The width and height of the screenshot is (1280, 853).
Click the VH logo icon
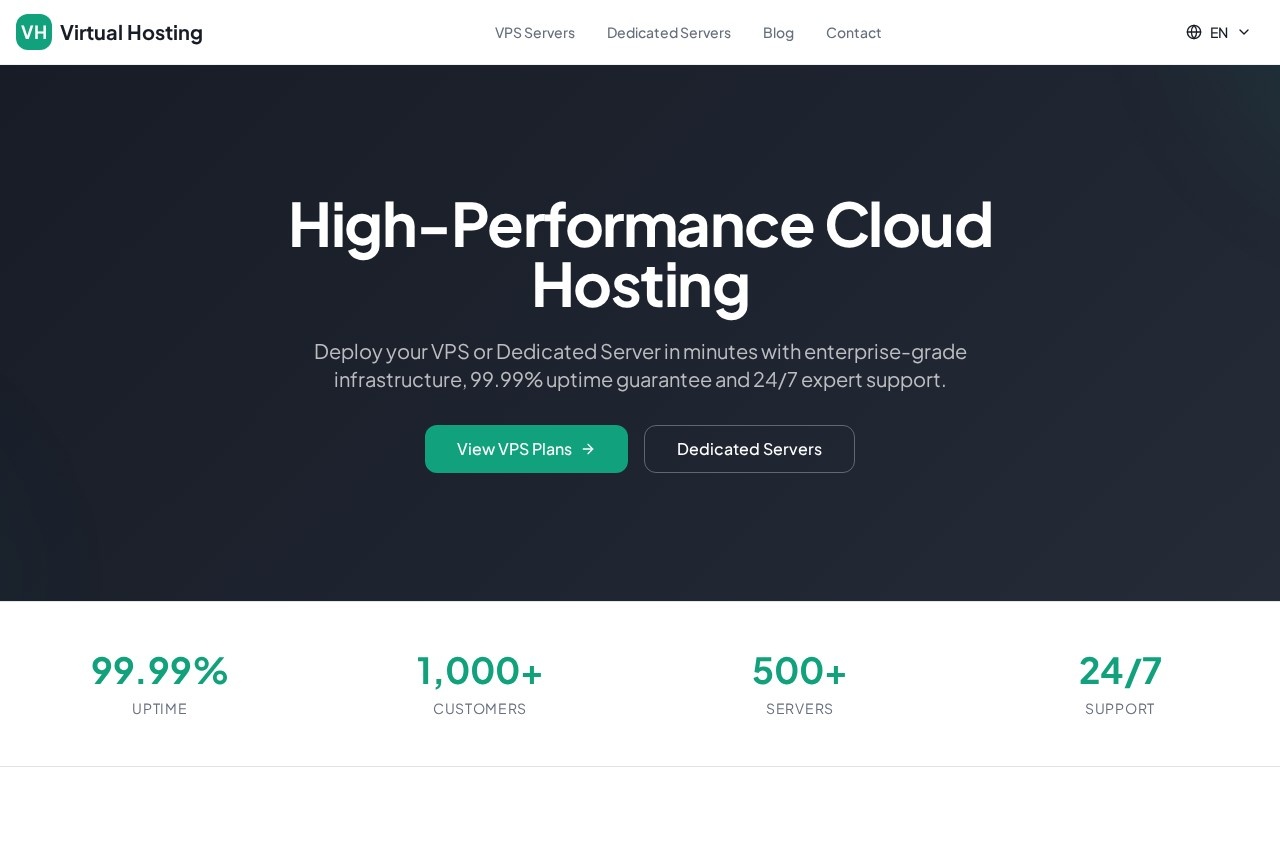(33, 32)
